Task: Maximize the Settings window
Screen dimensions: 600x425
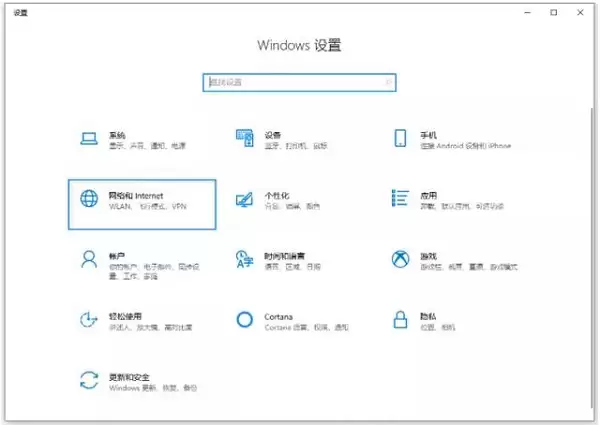Action: tap(553, 13)
